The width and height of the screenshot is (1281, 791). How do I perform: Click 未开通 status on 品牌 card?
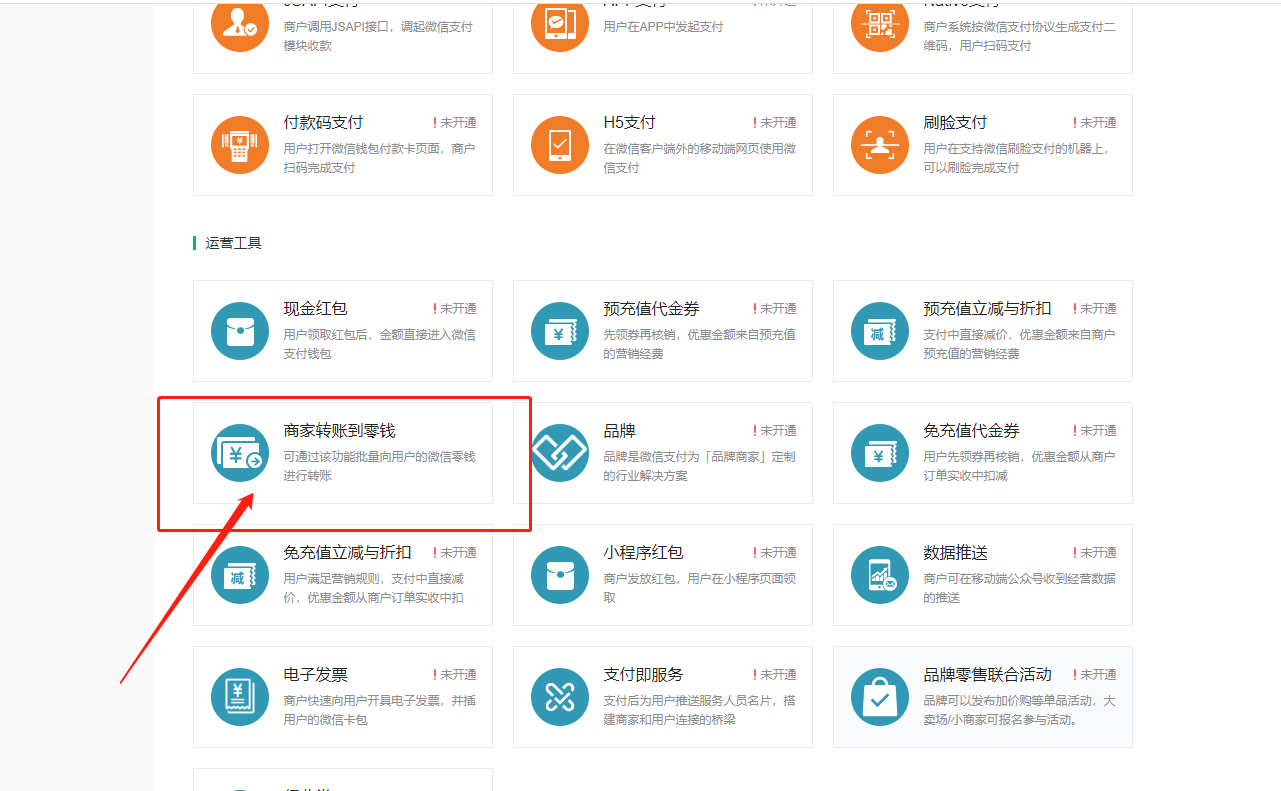click(775, 431)
